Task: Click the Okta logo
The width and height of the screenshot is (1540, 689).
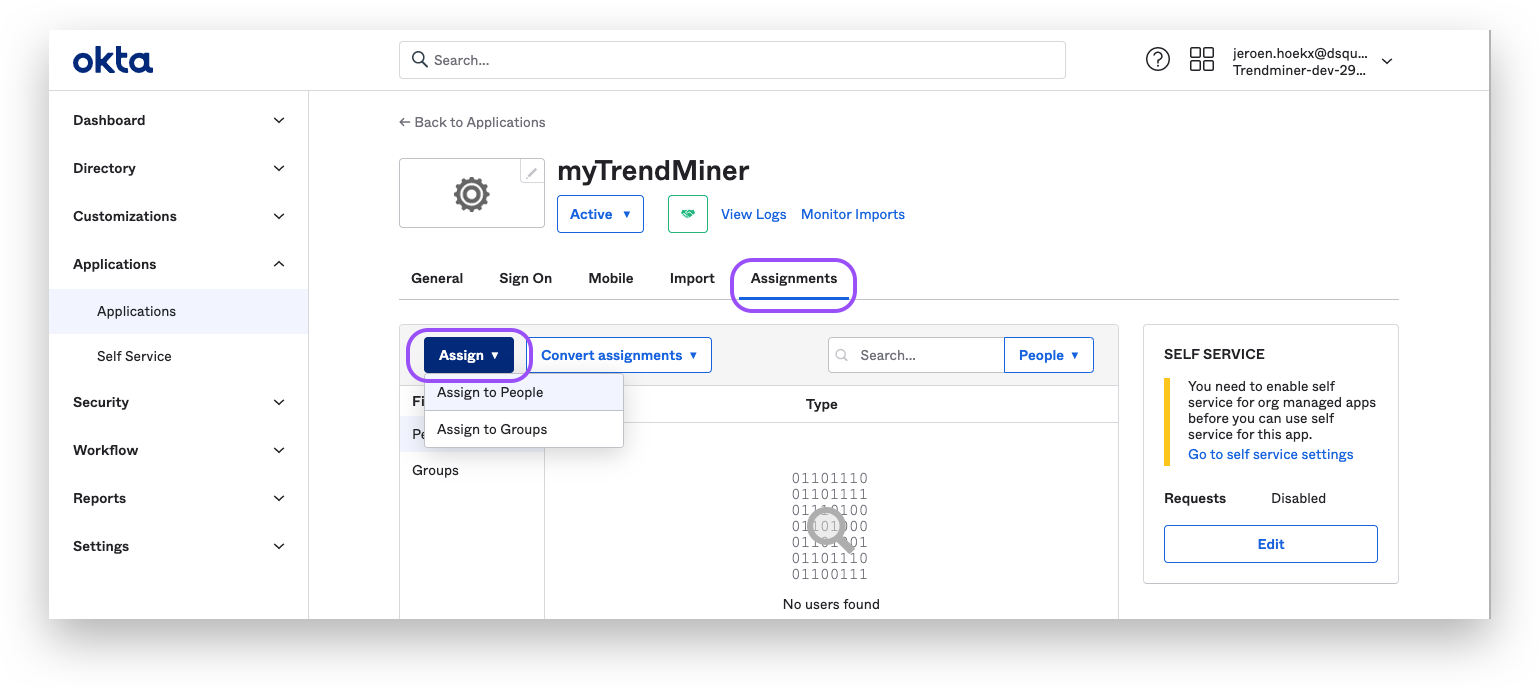Action: point(113,61)
